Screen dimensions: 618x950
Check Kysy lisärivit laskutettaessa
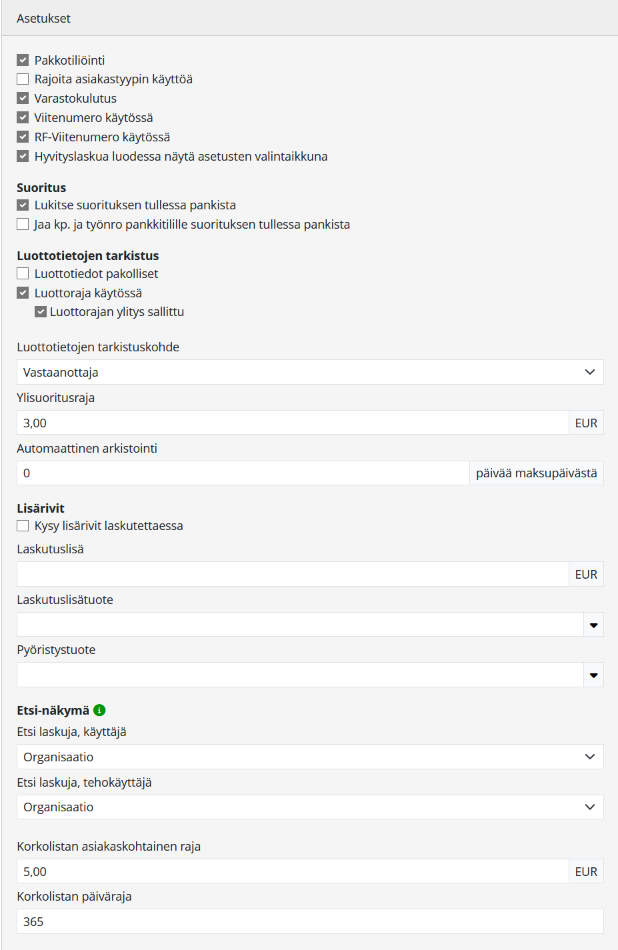click(x=23, y=526)
